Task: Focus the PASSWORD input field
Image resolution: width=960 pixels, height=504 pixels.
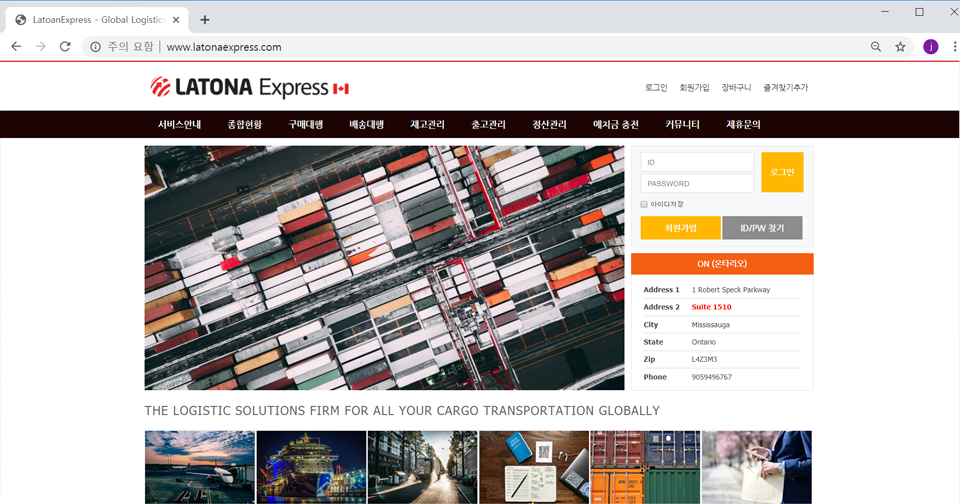Action: tap(697, 183)
